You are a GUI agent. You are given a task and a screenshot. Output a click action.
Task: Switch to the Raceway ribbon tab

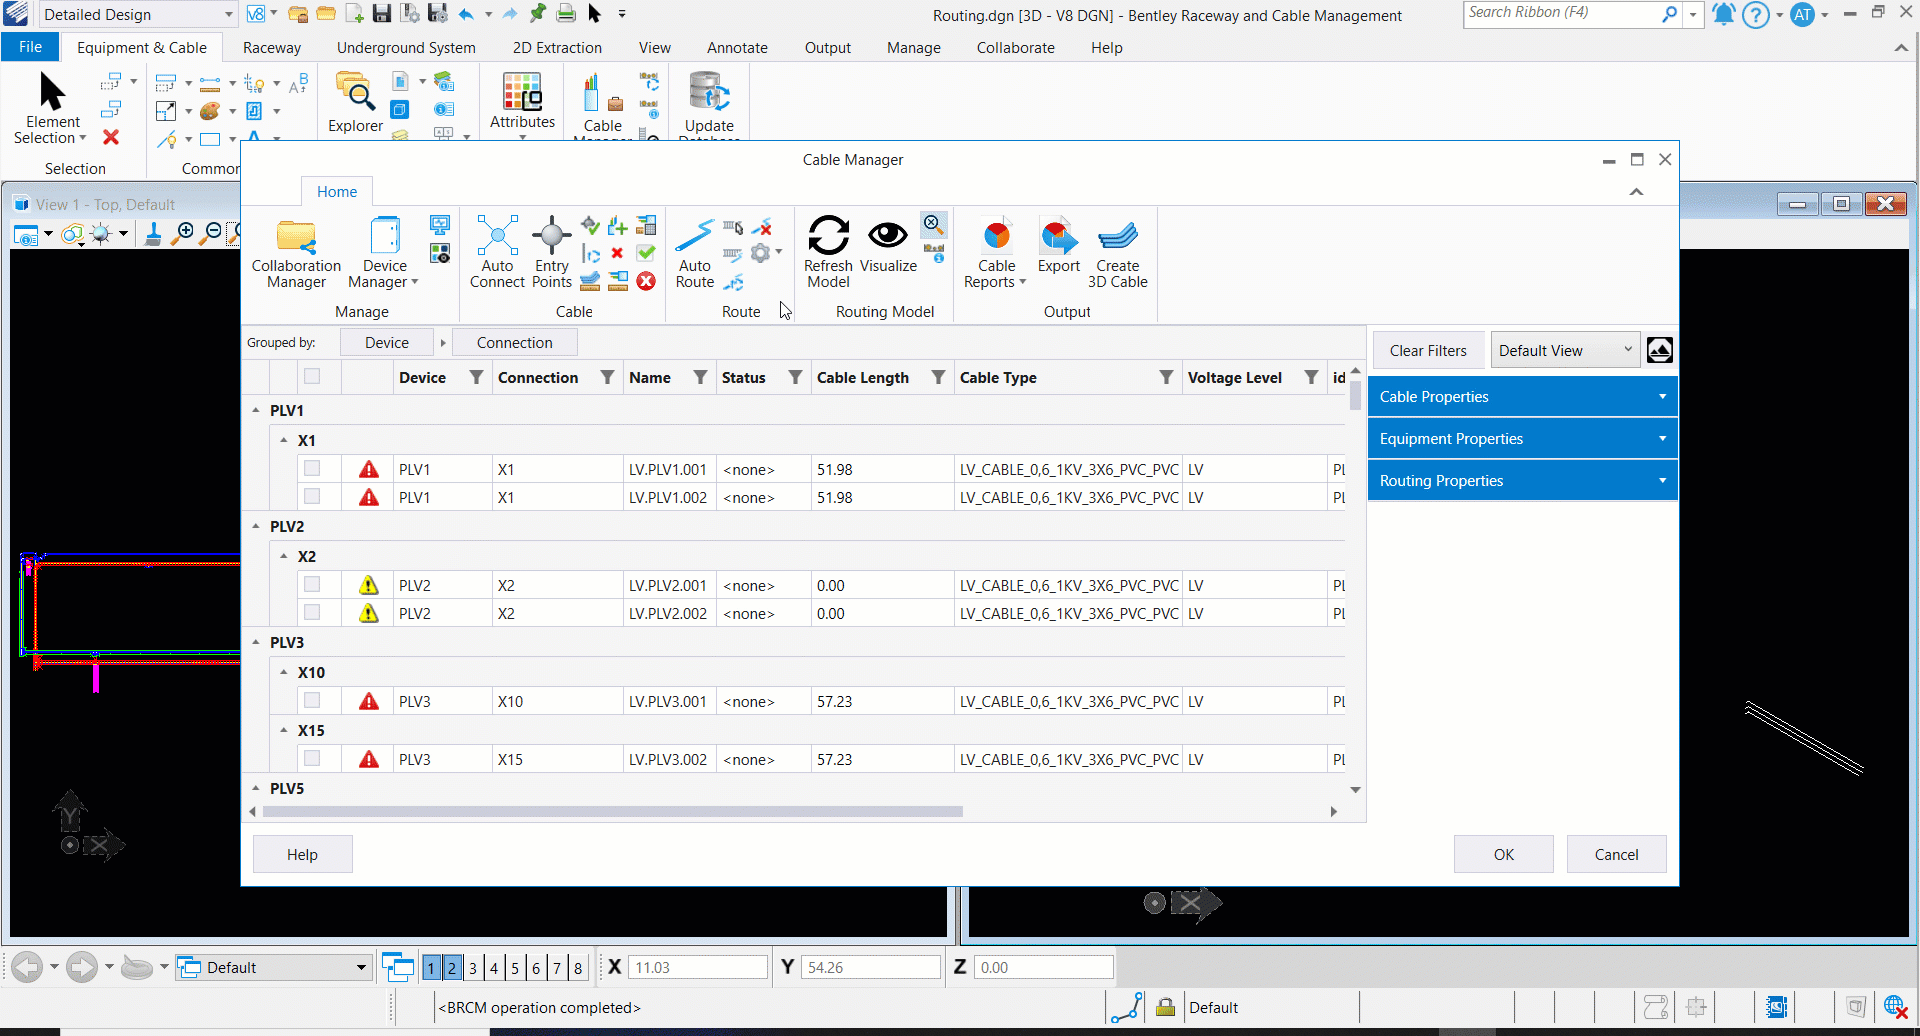click(271, 48)
